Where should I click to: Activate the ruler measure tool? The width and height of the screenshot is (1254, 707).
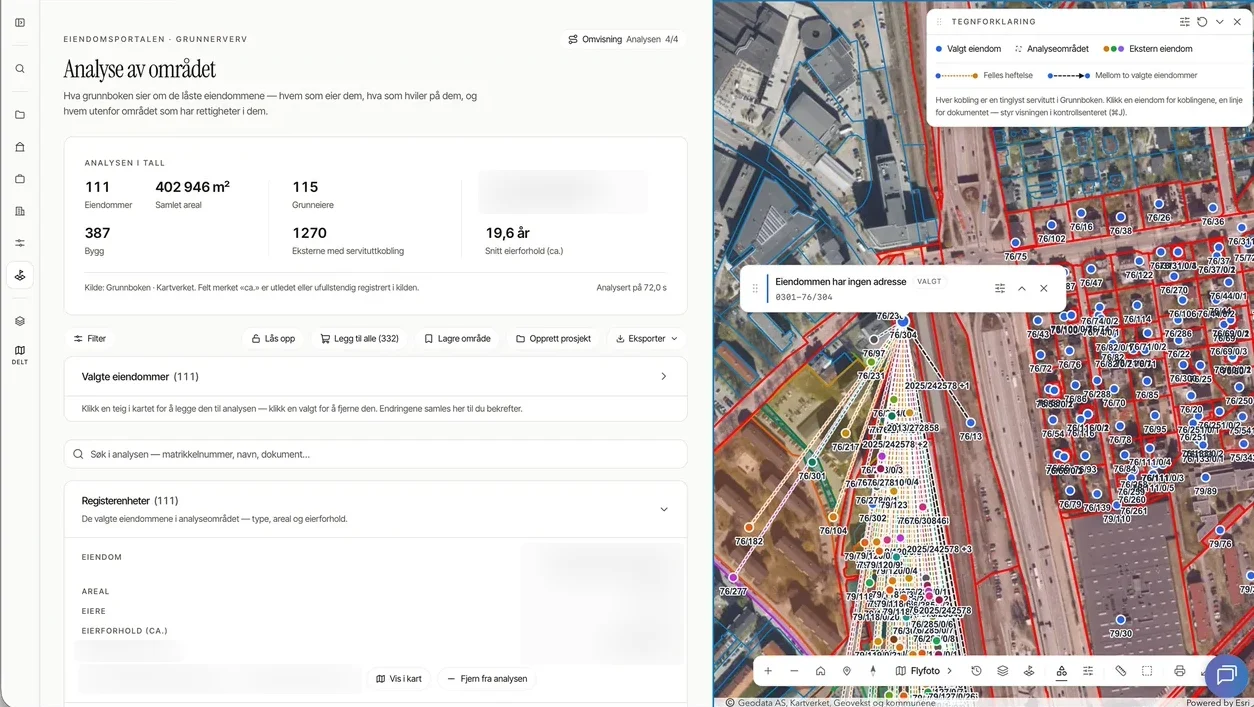tap(1121, 671)
